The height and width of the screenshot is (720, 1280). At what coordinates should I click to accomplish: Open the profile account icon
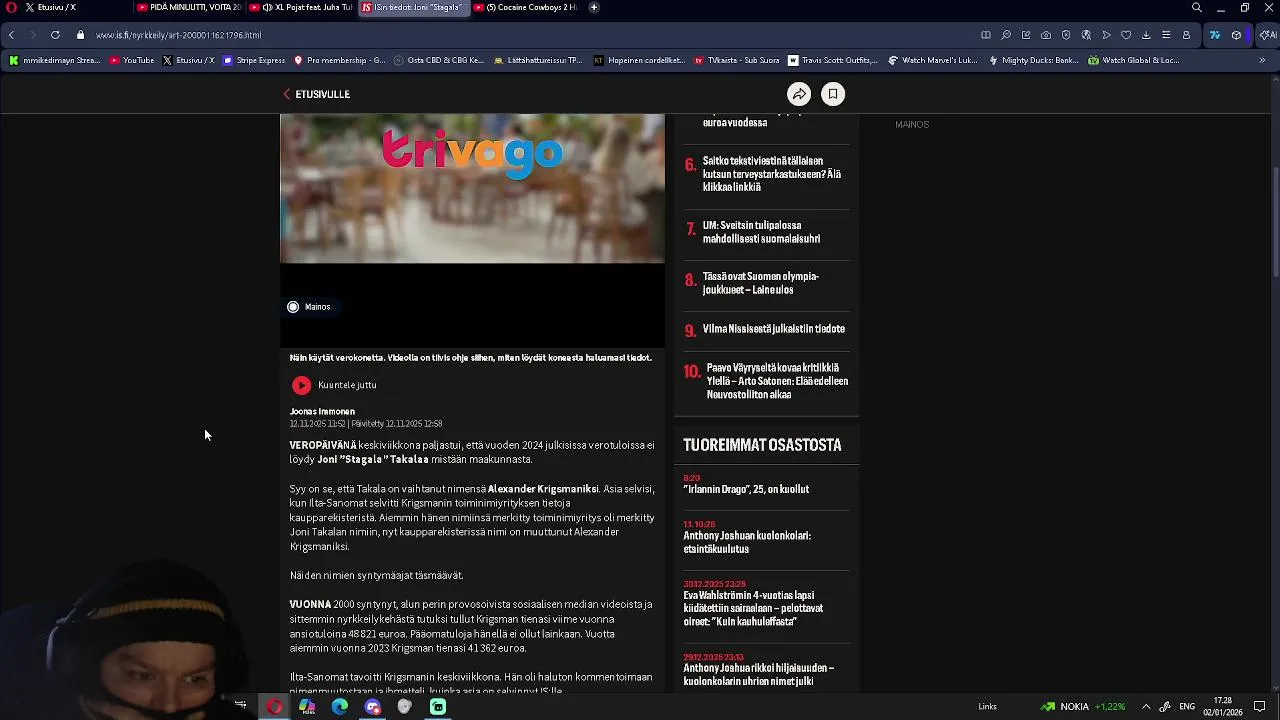pyautogui.click(x=1186, y=35)
